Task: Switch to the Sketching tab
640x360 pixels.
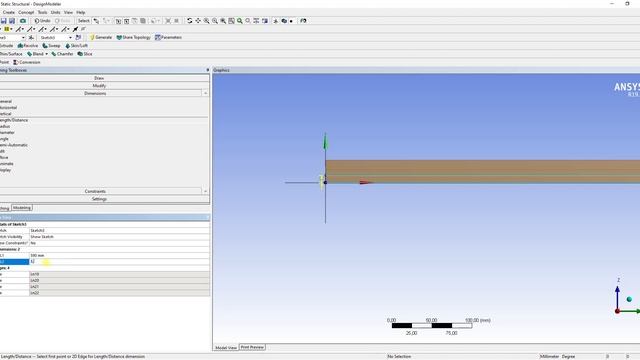Action: point(4,208)
